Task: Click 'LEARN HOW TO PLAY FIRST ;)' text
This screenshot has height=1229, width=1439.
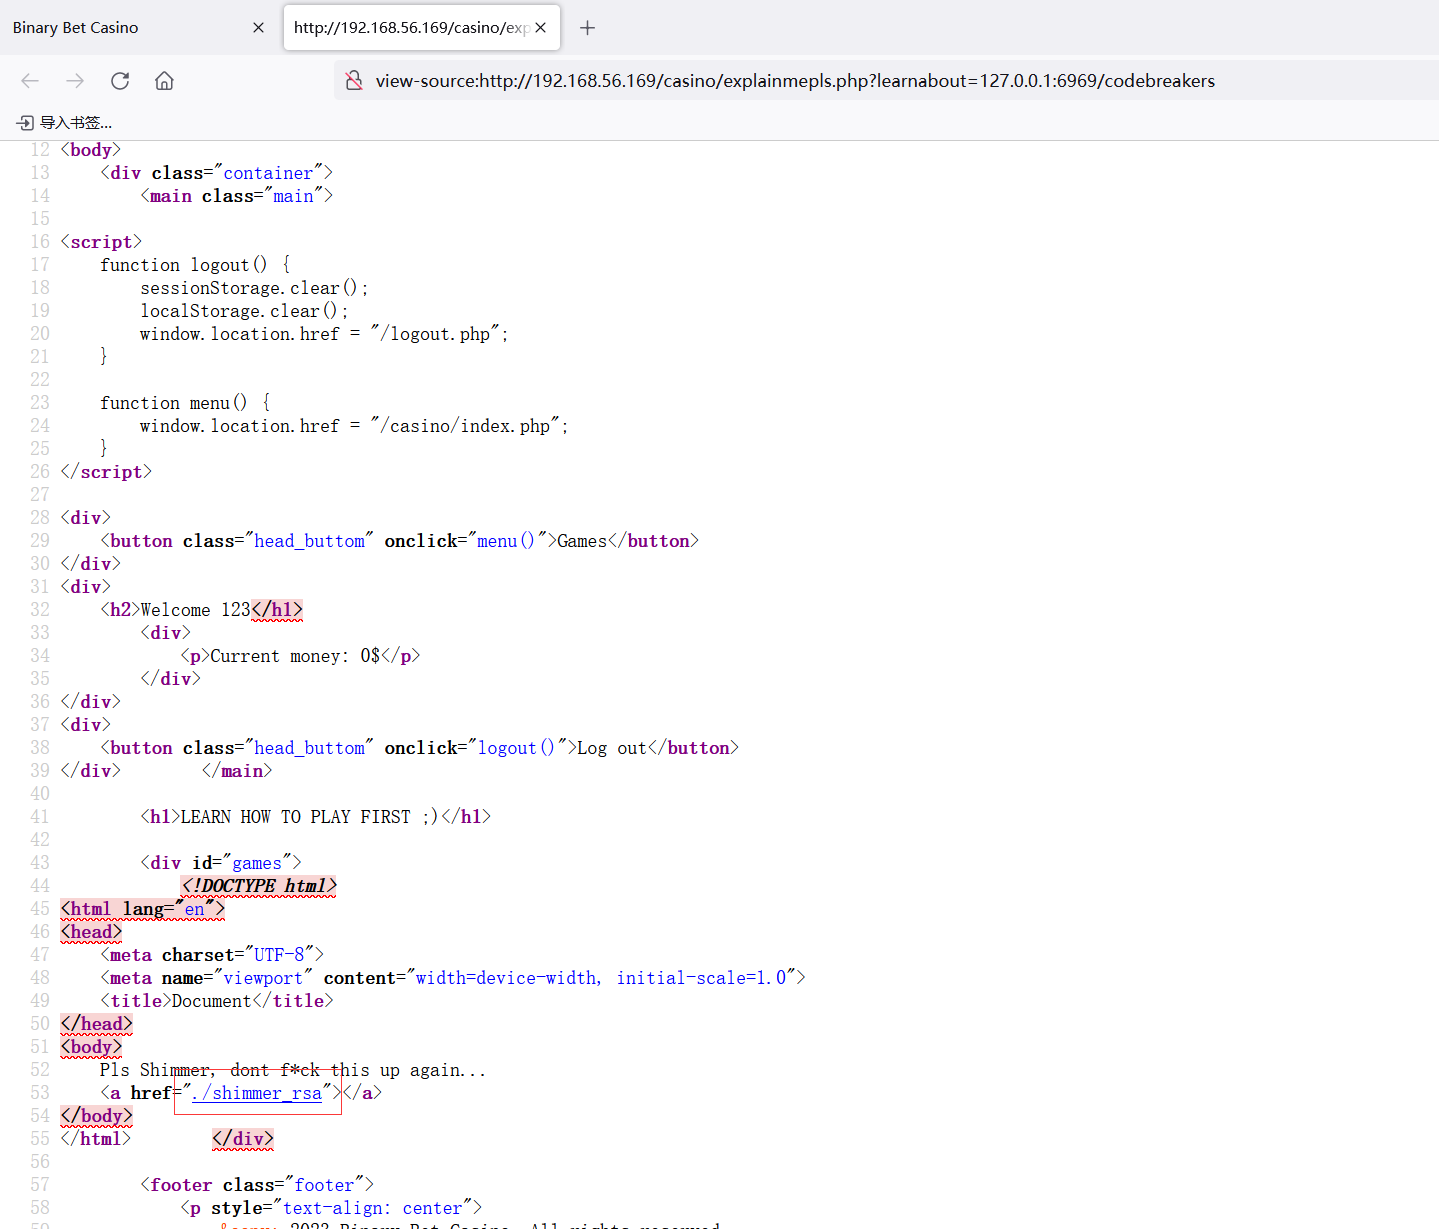Action: tap(310, 817)
